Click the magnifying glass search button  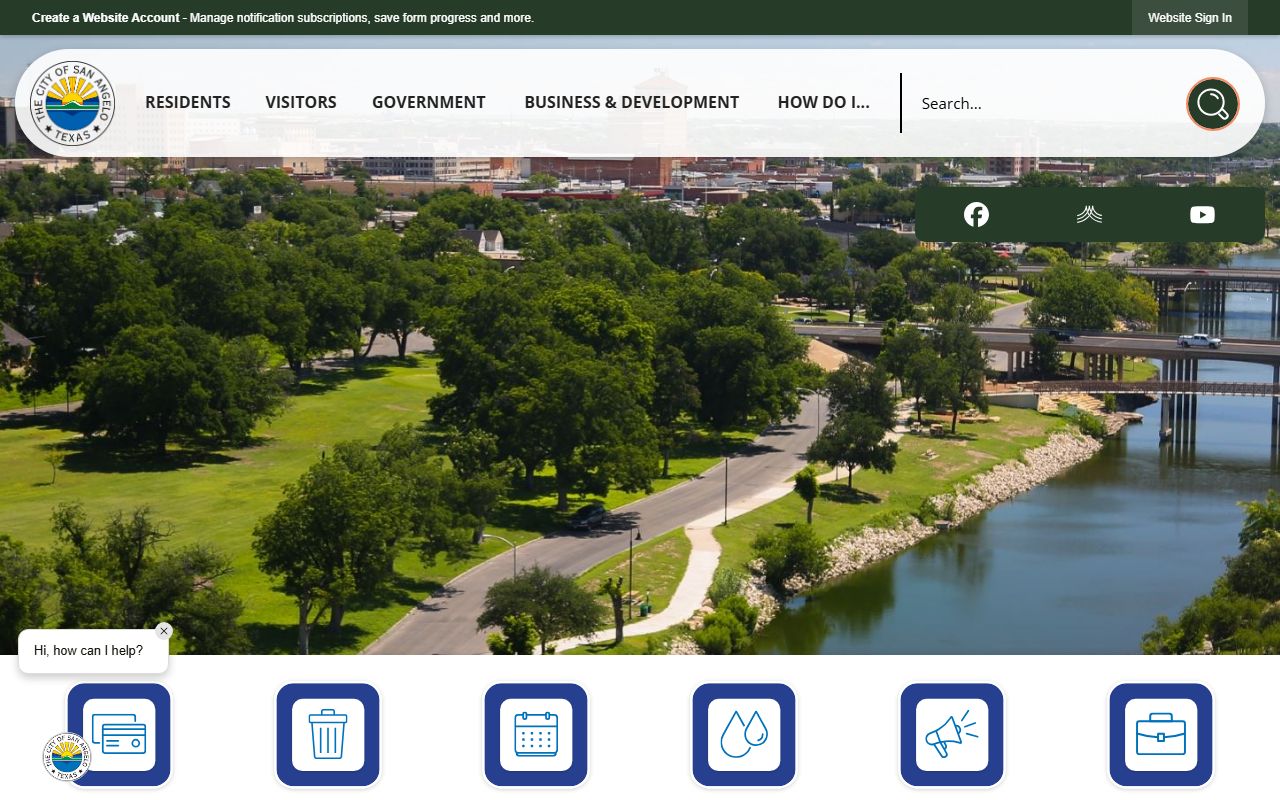[x=1212, y=103]
